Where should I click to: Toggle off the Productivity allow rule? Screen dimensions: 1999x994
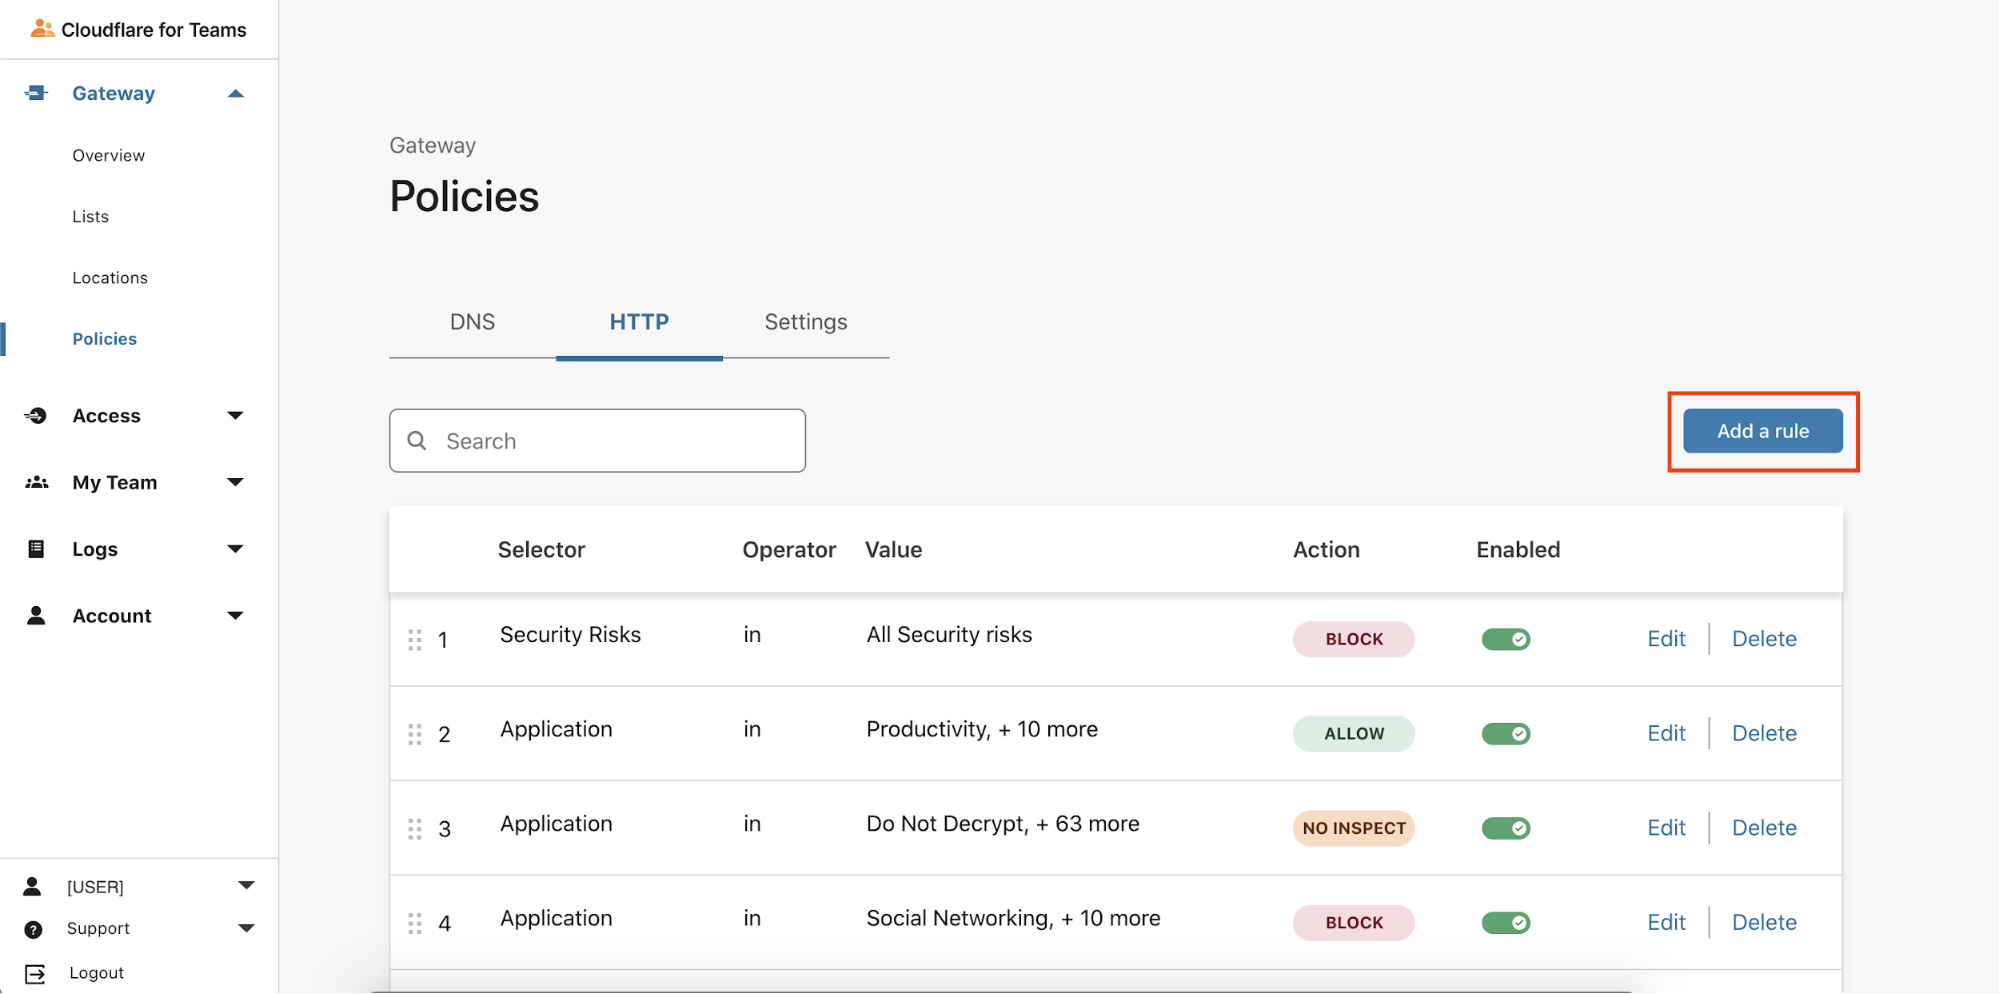(1506, 734)
